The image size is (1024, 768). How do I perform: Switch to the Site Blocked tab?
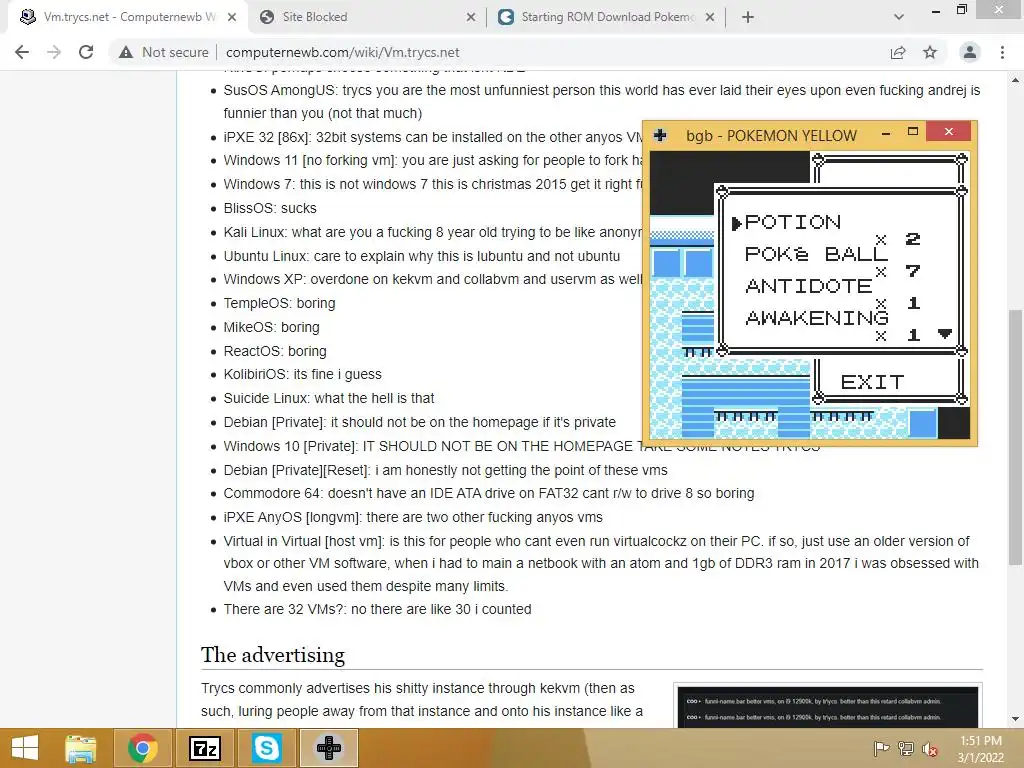368,17
